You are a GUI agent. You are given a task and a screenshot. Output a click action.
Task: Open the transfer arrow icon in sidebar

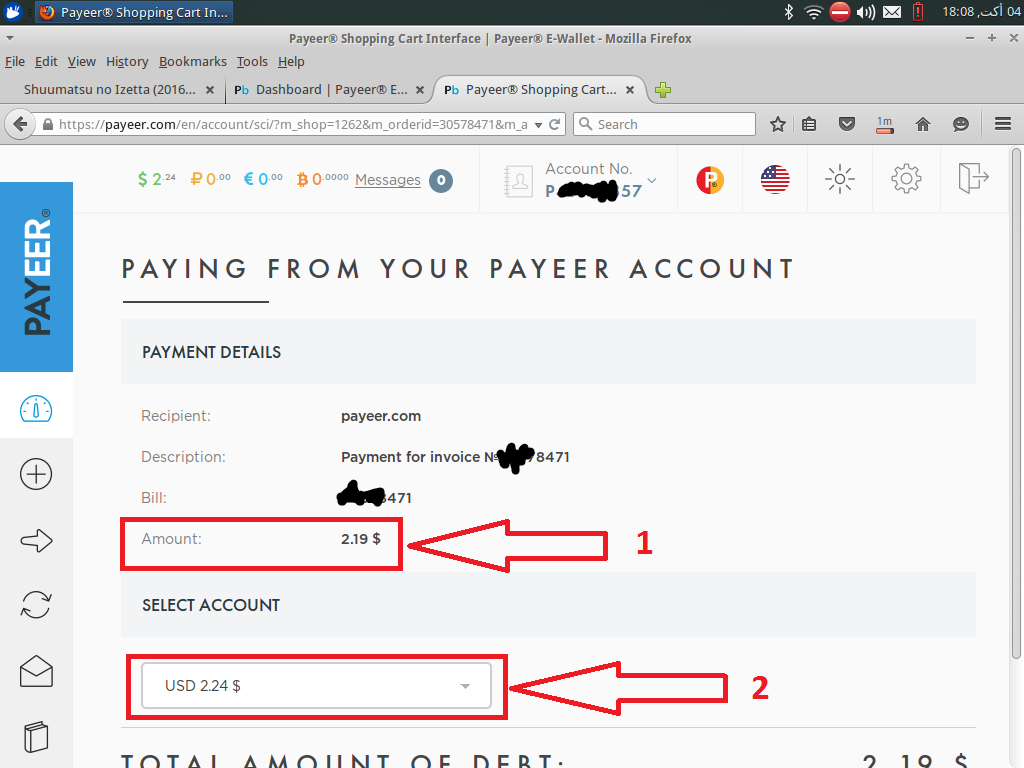click(36, 540)
